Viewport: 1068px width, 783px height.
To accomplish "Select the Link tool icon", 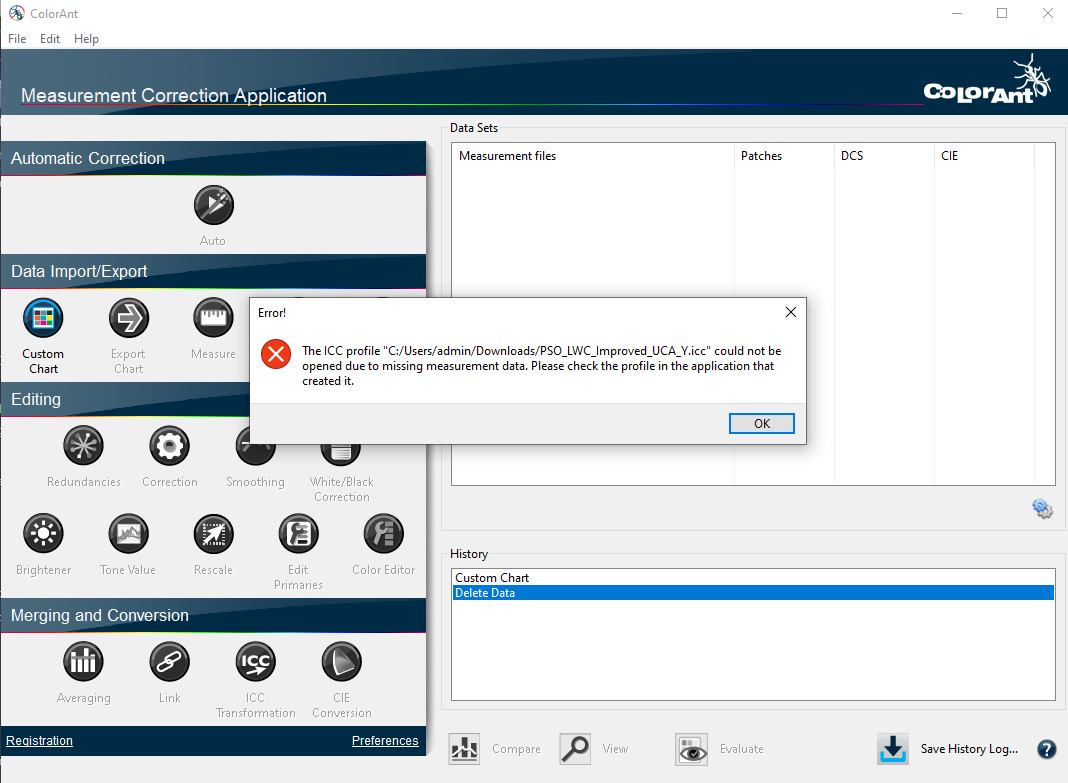I will click(x=169, y=661).
